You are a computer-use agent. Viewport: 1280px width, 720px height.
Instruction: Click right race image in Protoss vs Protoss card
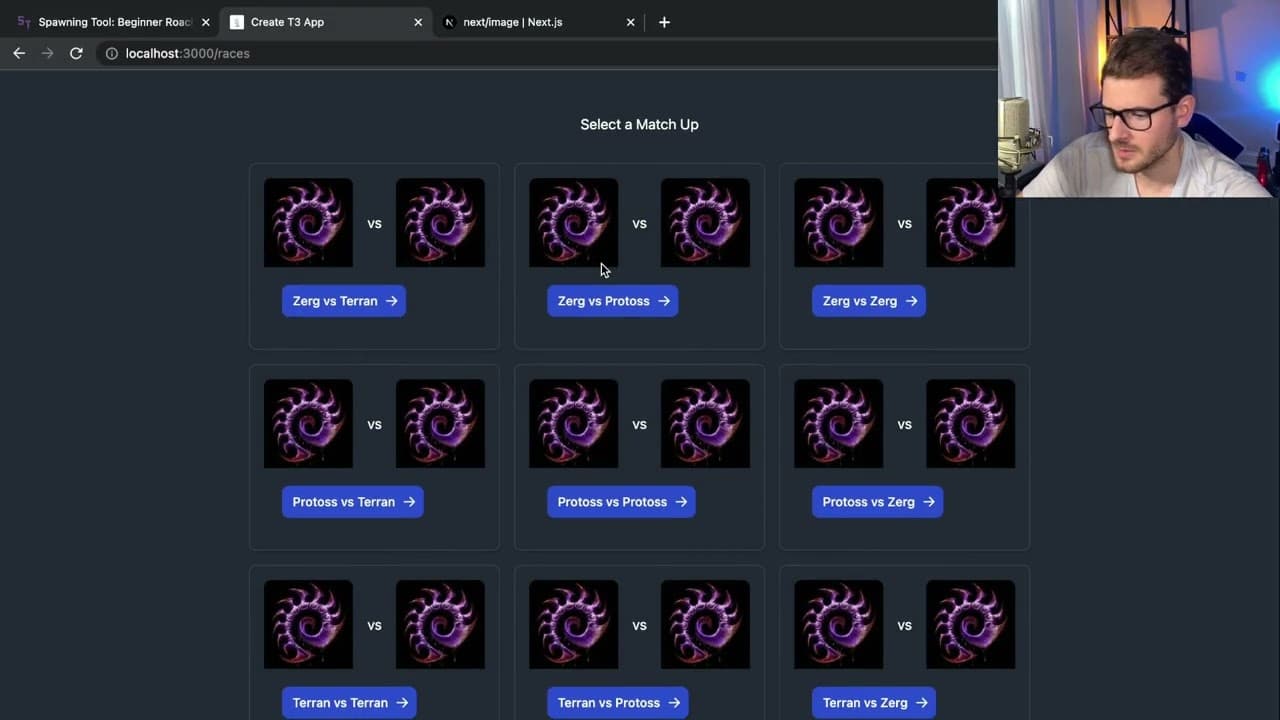705,424
